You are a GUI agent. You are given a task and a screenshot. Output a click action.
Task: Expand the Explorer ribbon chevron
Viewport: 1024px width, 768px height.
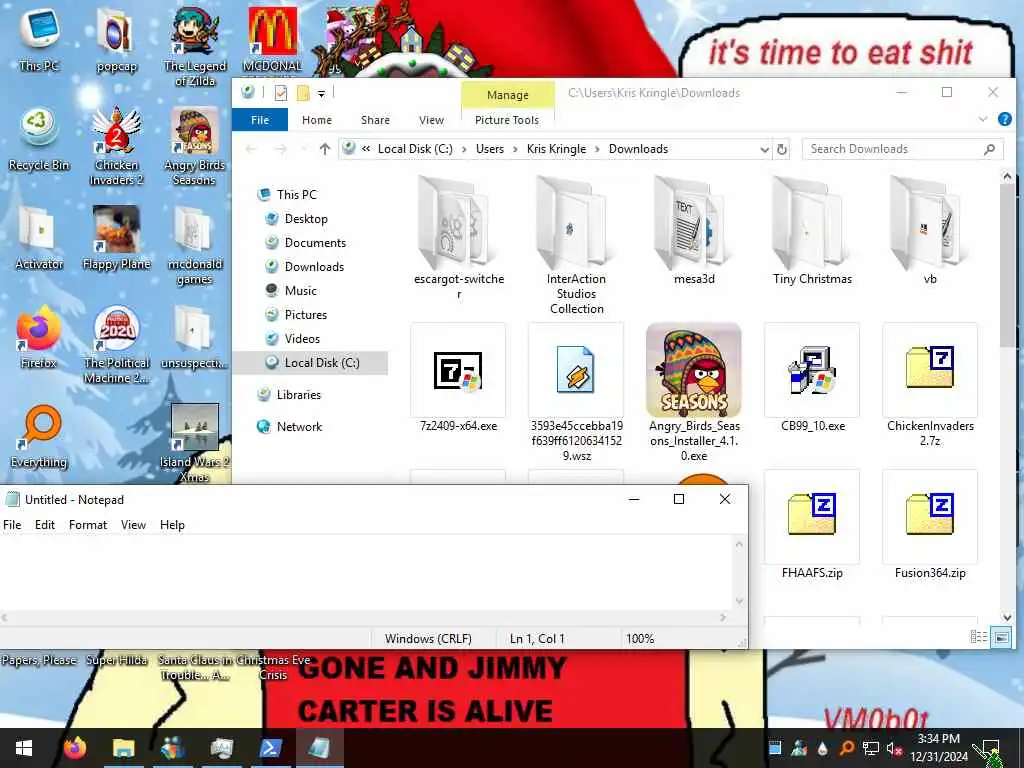[x=982, y=120]
